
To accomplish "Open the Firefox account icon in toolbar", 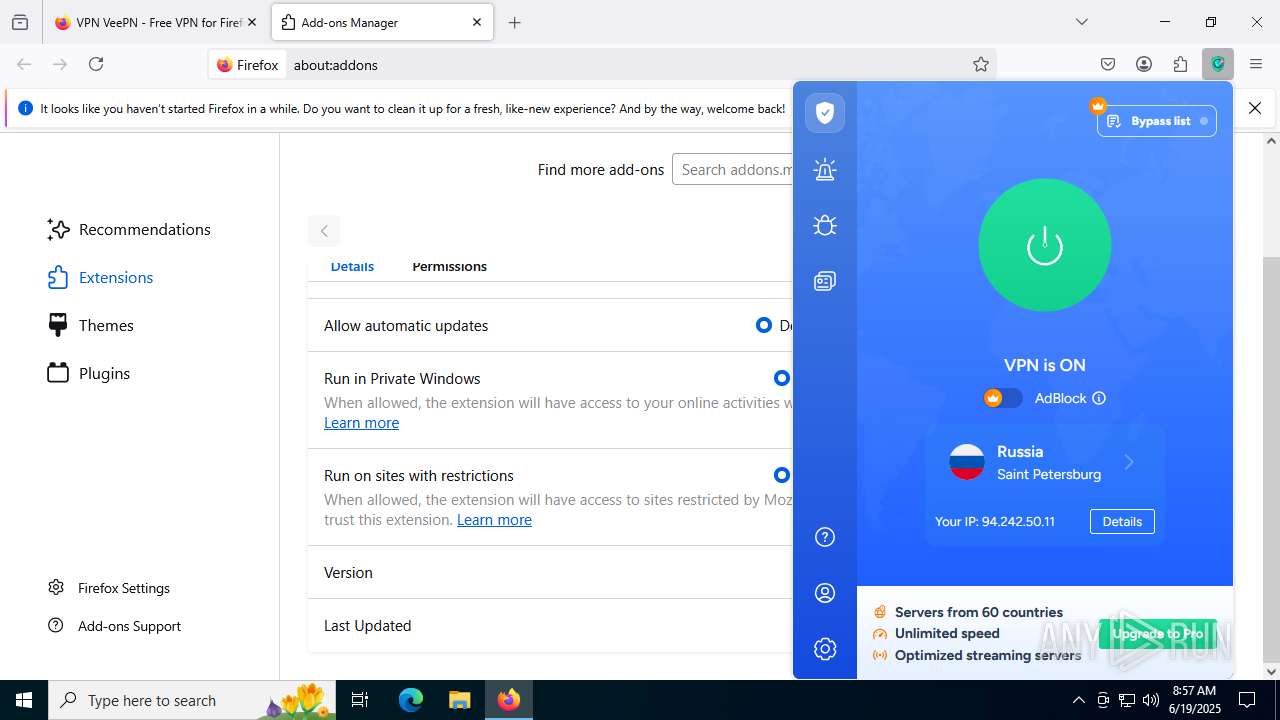I will click(1144, 64).
